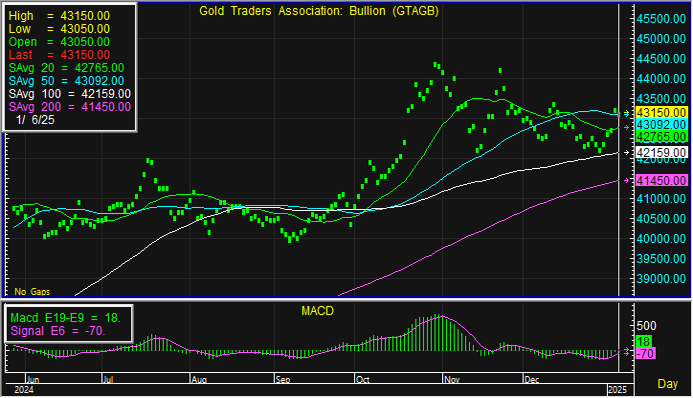Click the magenta -70 signal value tag

click(x=645, y=353)
